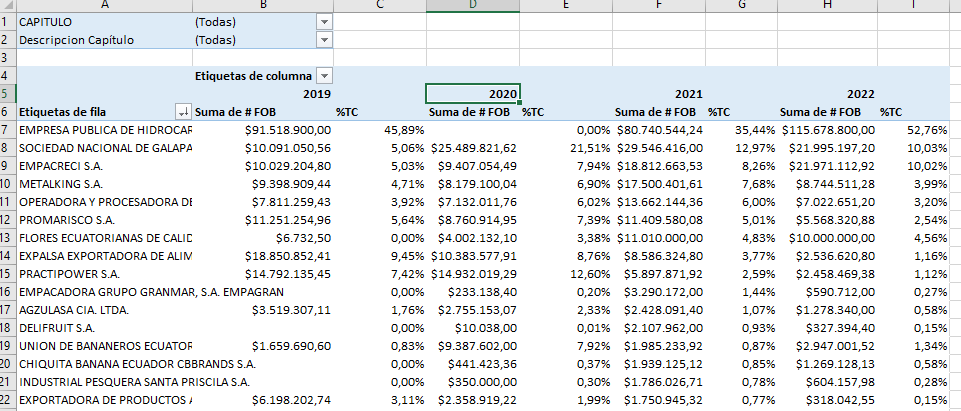This screenshot has width=961, height=411.
Task: Click value $25.489.821,62
Action: point(473,148)
